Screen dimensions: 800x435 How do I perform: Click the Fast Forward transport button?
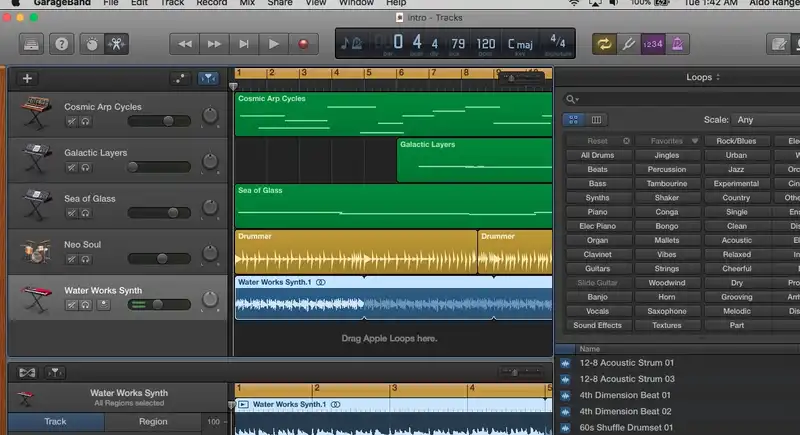coord(214,44)
